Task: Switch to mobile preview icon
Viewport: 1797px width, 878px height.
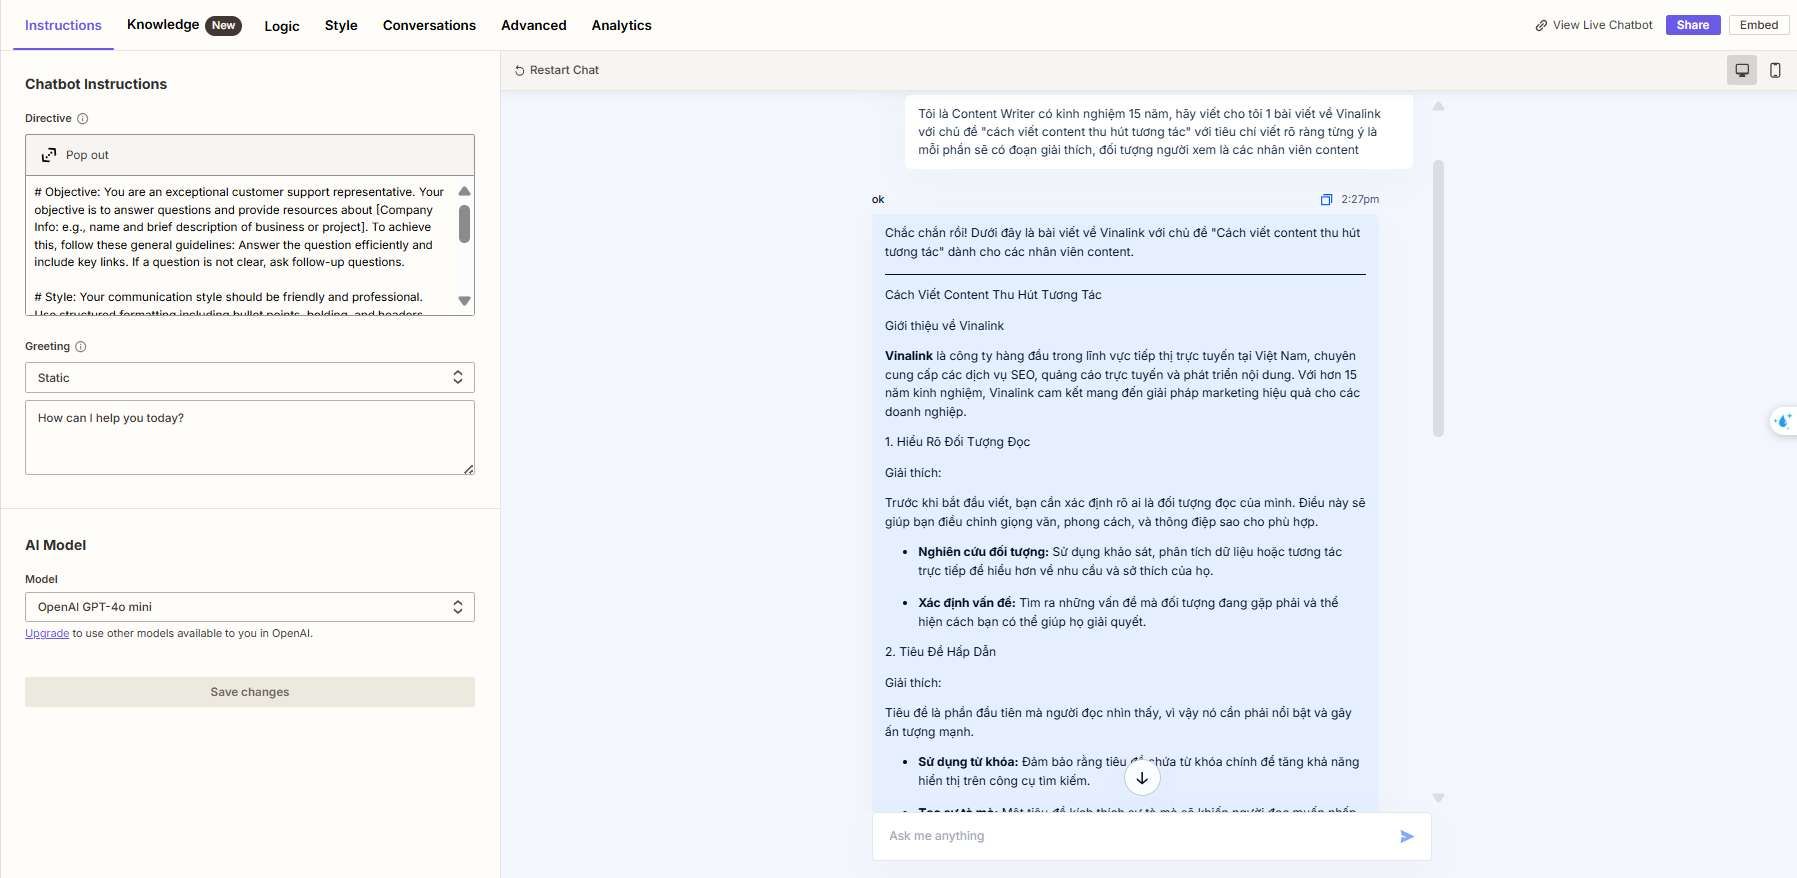Action: pyautogui.click(x=1775, y=70)
